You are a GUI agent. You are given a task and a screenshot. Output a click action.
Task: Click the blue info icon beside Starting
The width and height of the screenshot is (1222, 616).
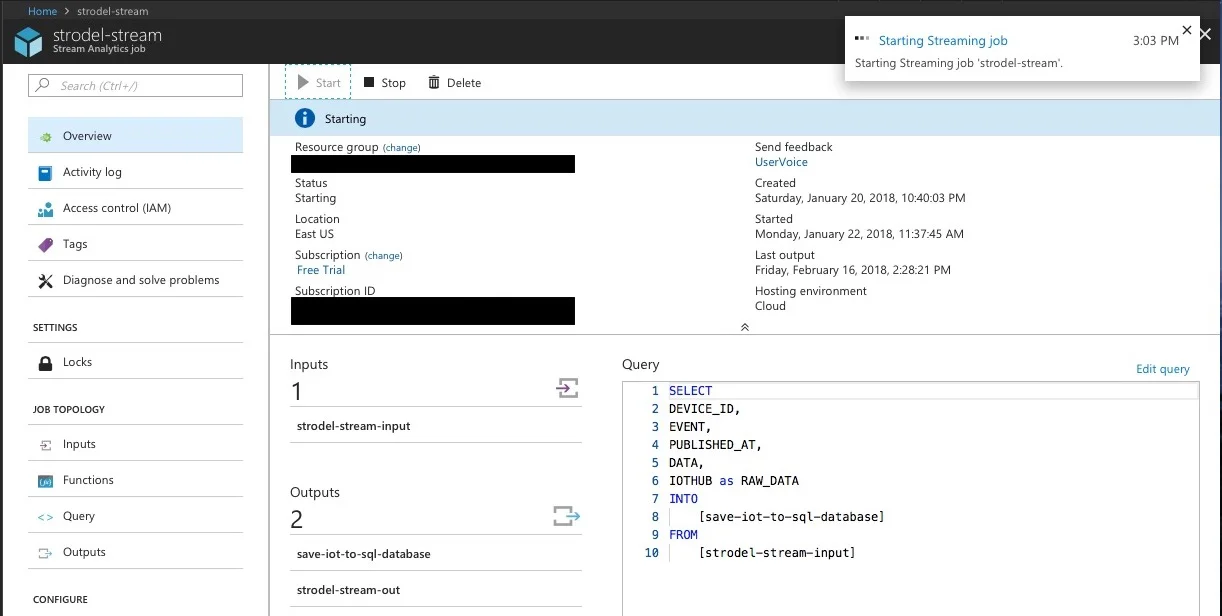click(304, 119)
